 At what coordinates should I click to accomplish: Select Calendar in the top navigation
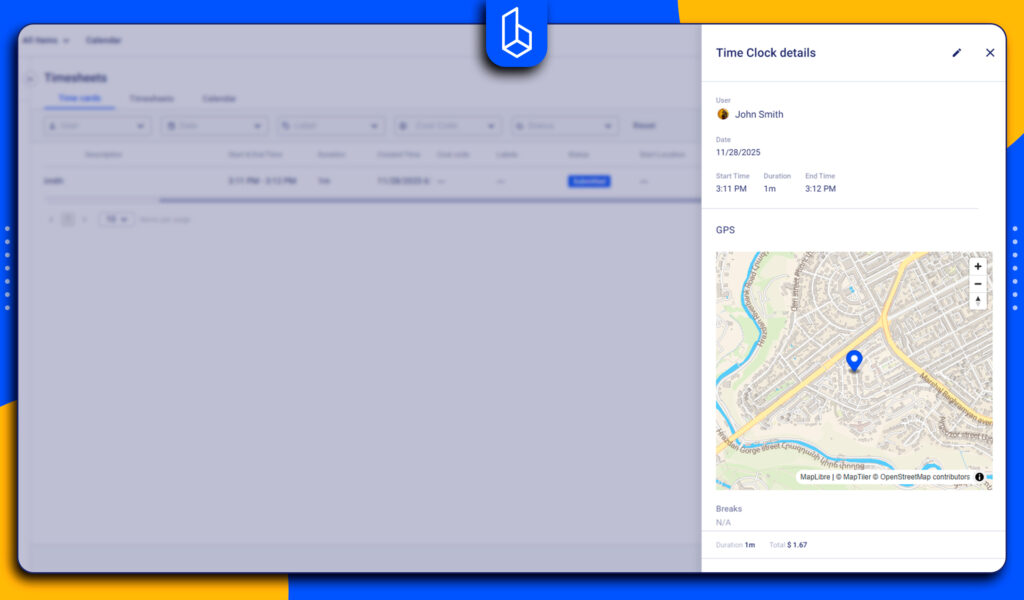105,41
